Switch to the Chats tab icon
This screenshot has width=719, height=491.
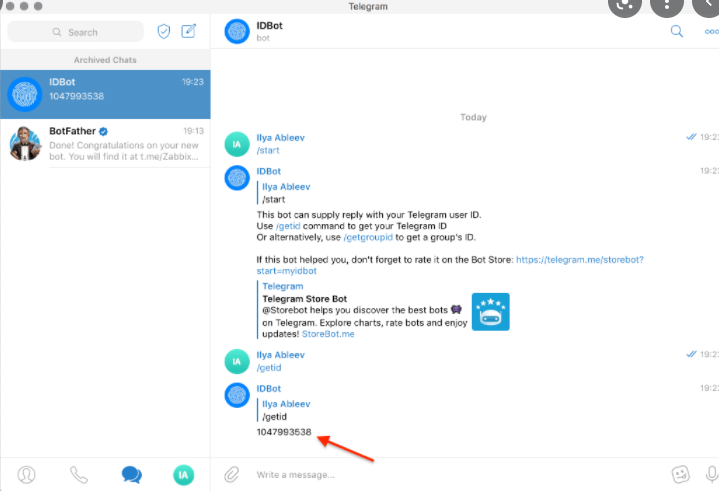click(x=132, y=474)
